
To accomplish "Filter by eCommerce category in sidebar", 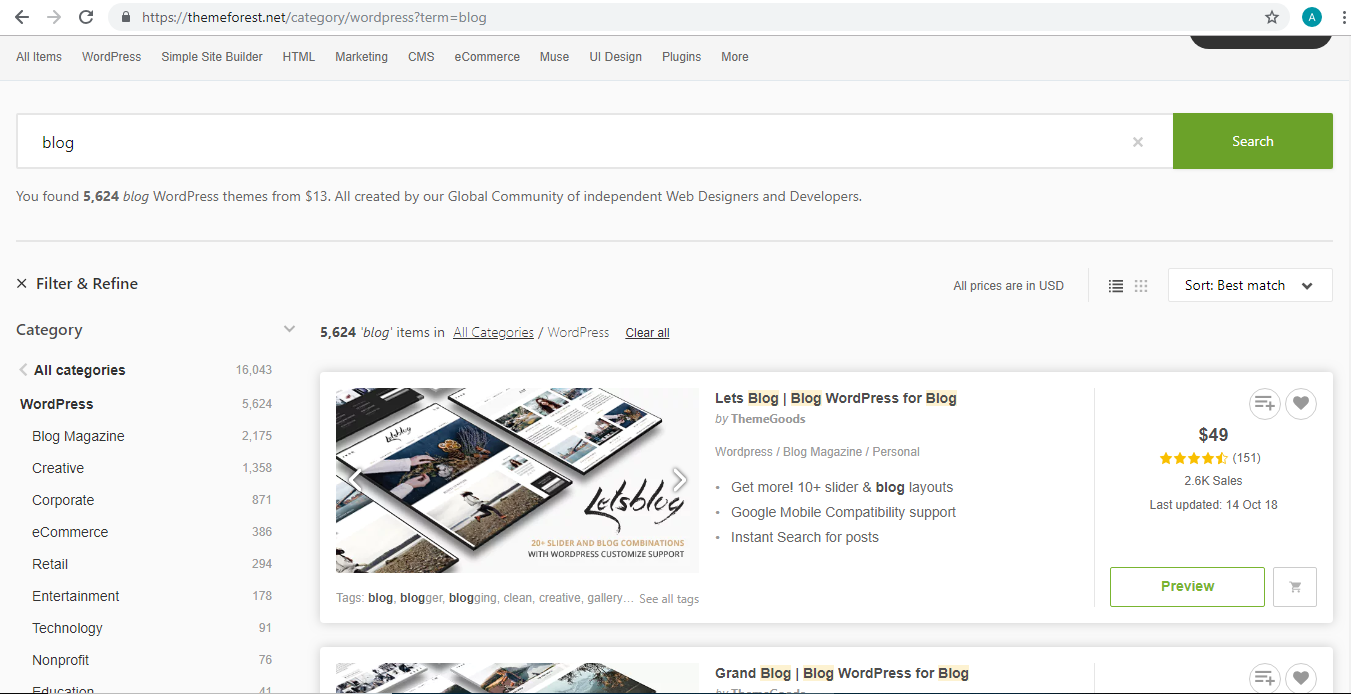I will pyautogui.click(x=70, y=532).
